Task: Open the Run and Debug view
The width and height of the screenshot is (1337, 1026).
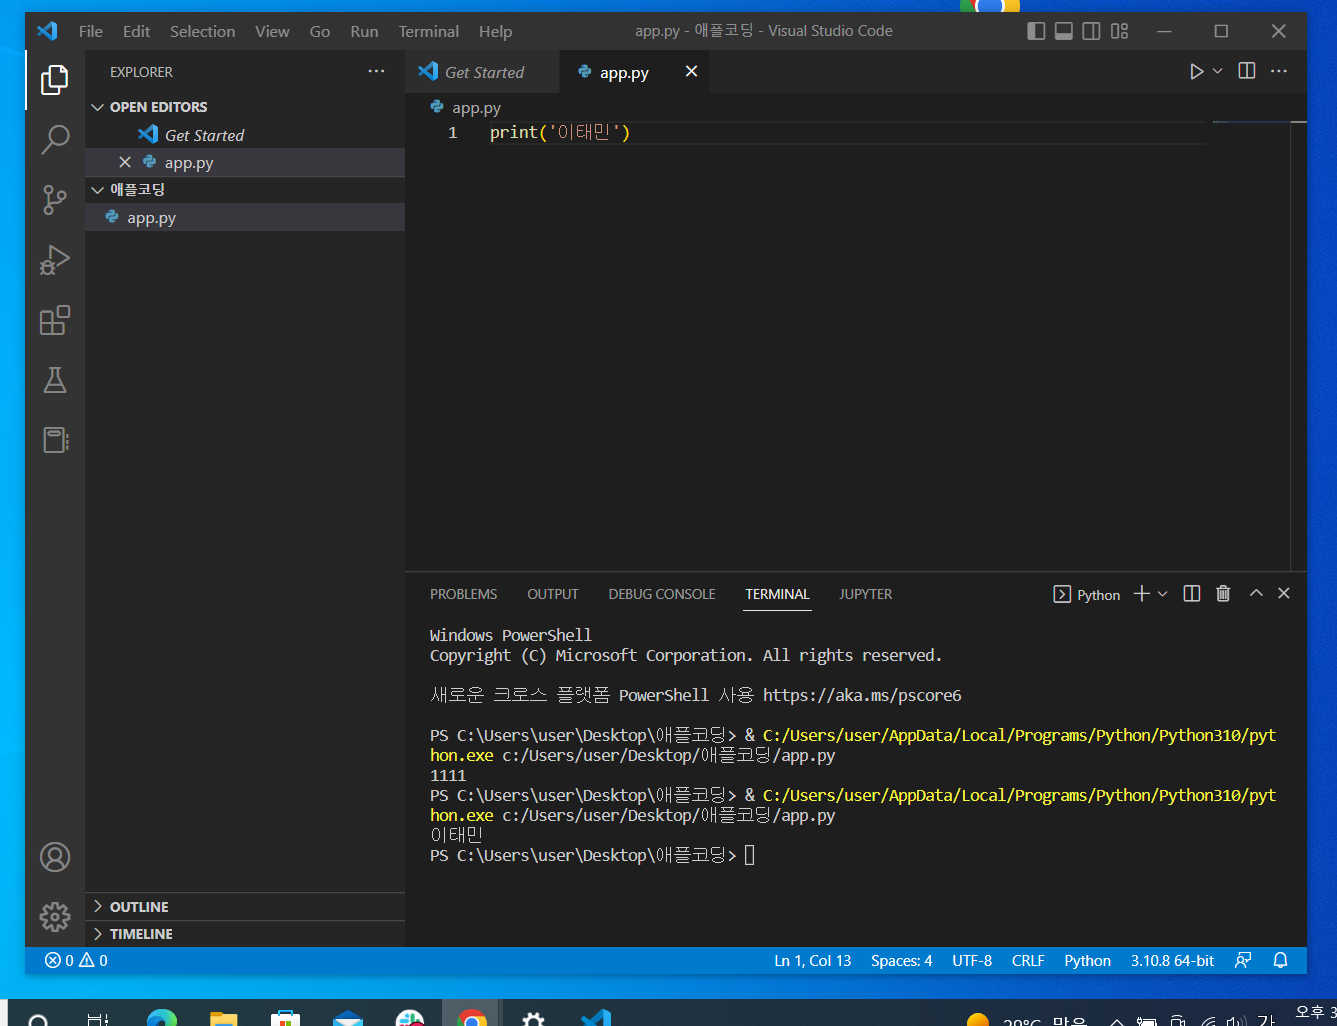Action: [x=55, y=260]
